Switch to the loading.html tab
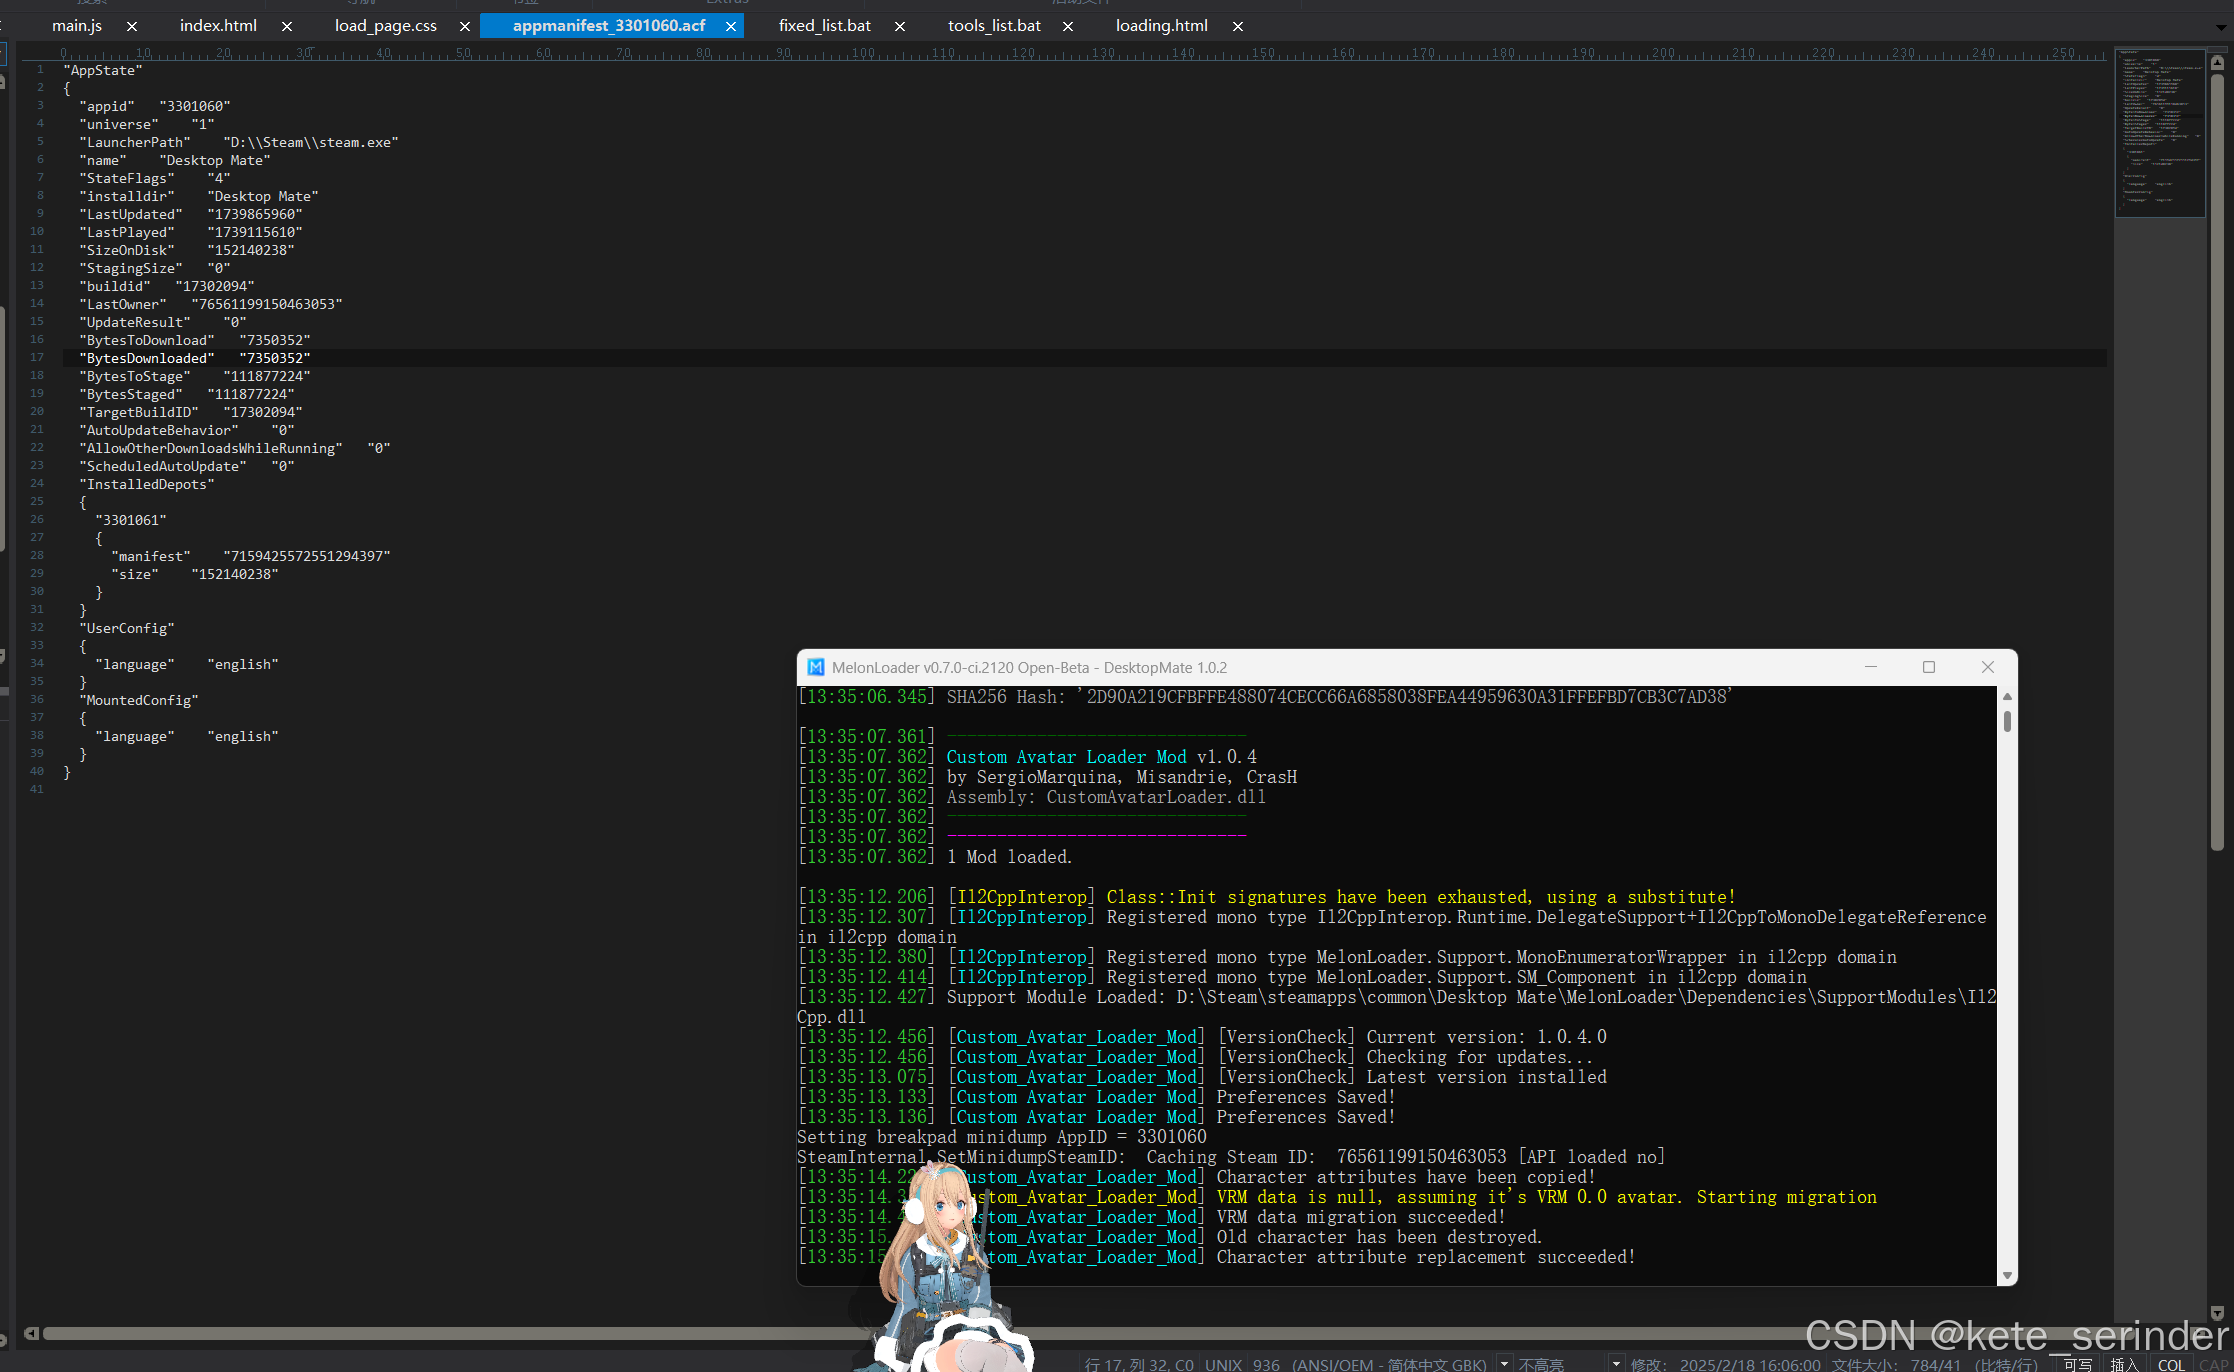Viewport: 2234px width, 1372px height. coord(1161,26)
